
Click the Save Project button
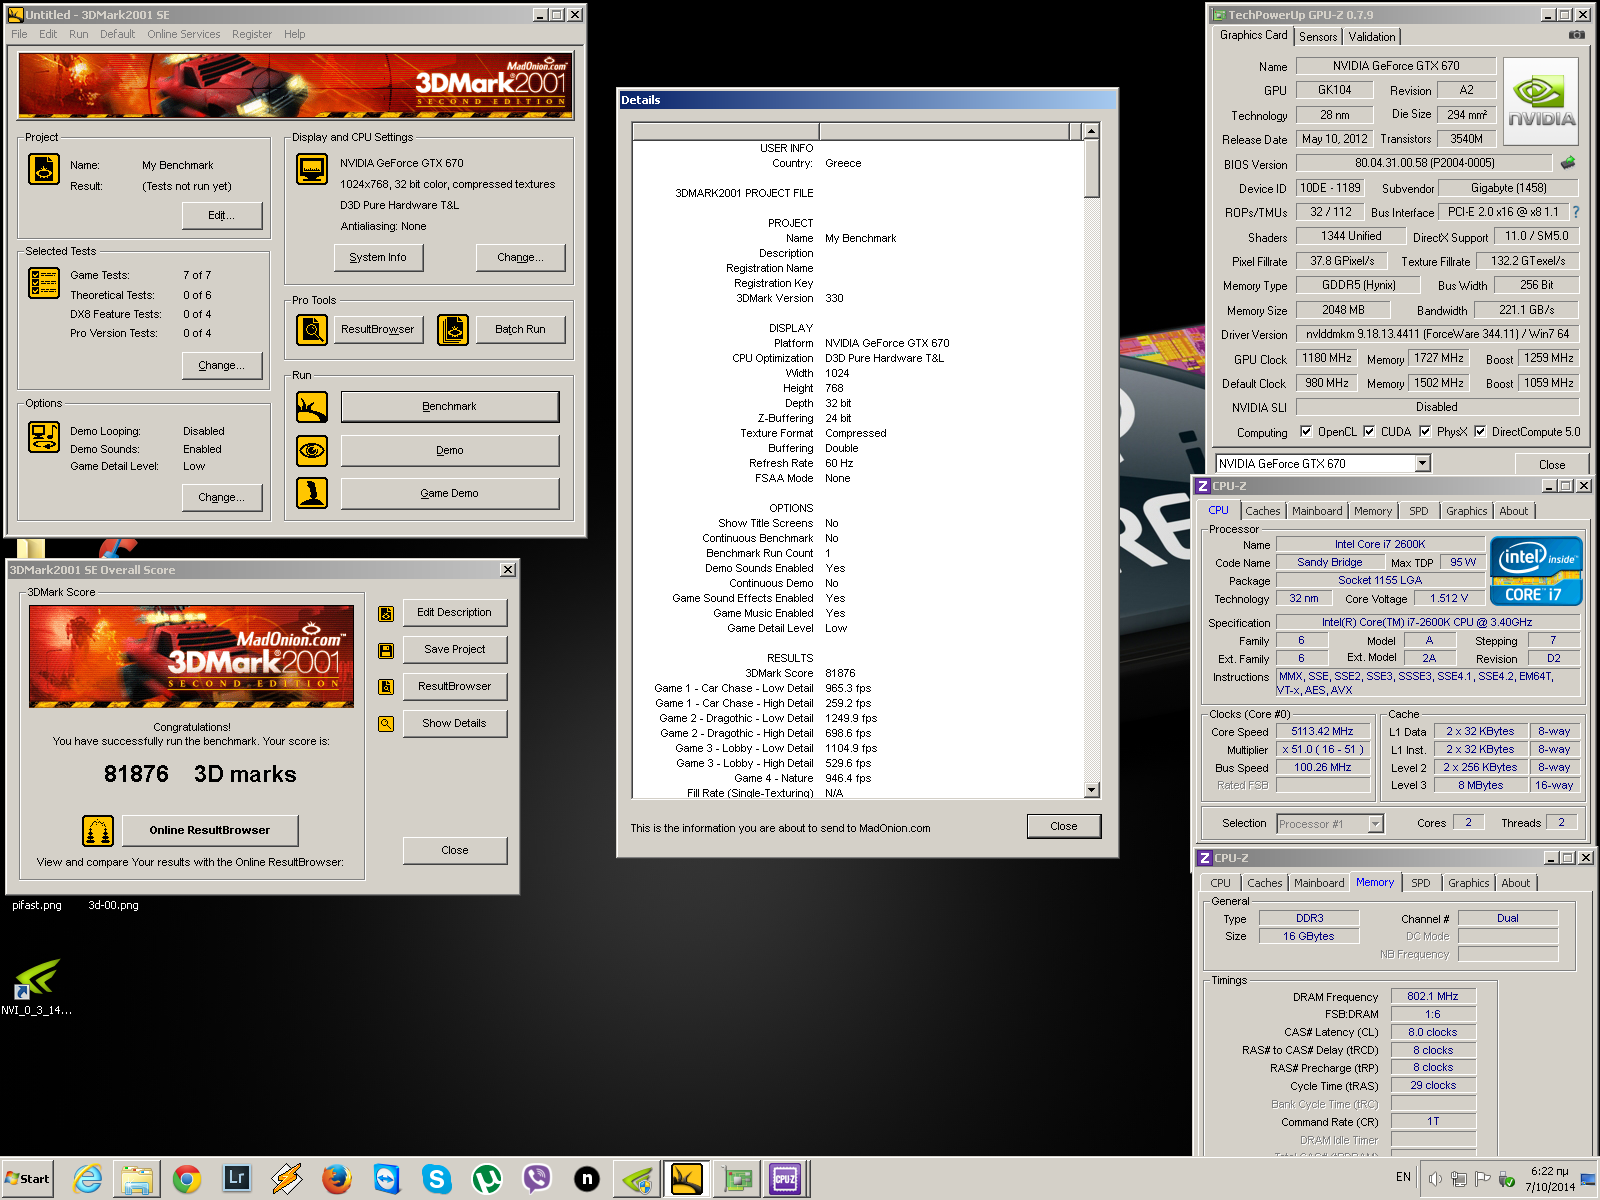[x=455, y=650]
